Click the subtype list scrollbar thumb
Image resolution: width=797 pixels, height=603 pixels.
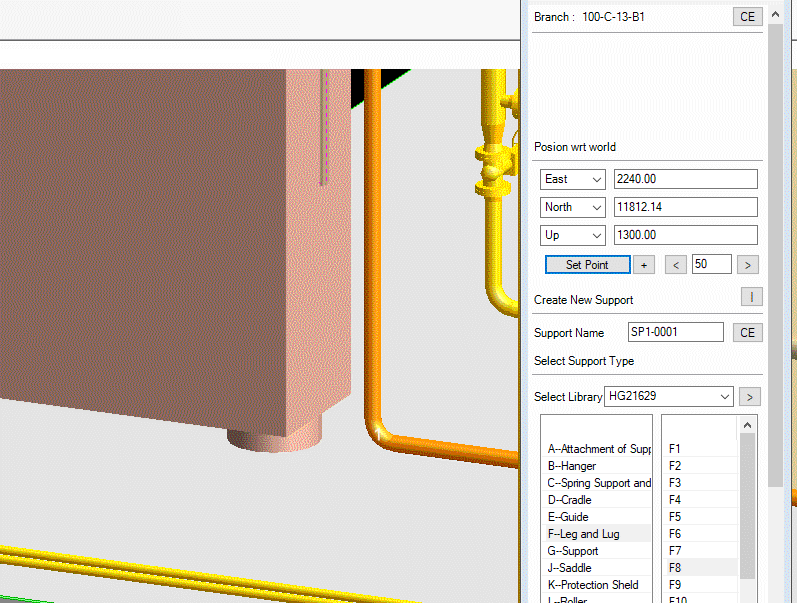(747, 506)
